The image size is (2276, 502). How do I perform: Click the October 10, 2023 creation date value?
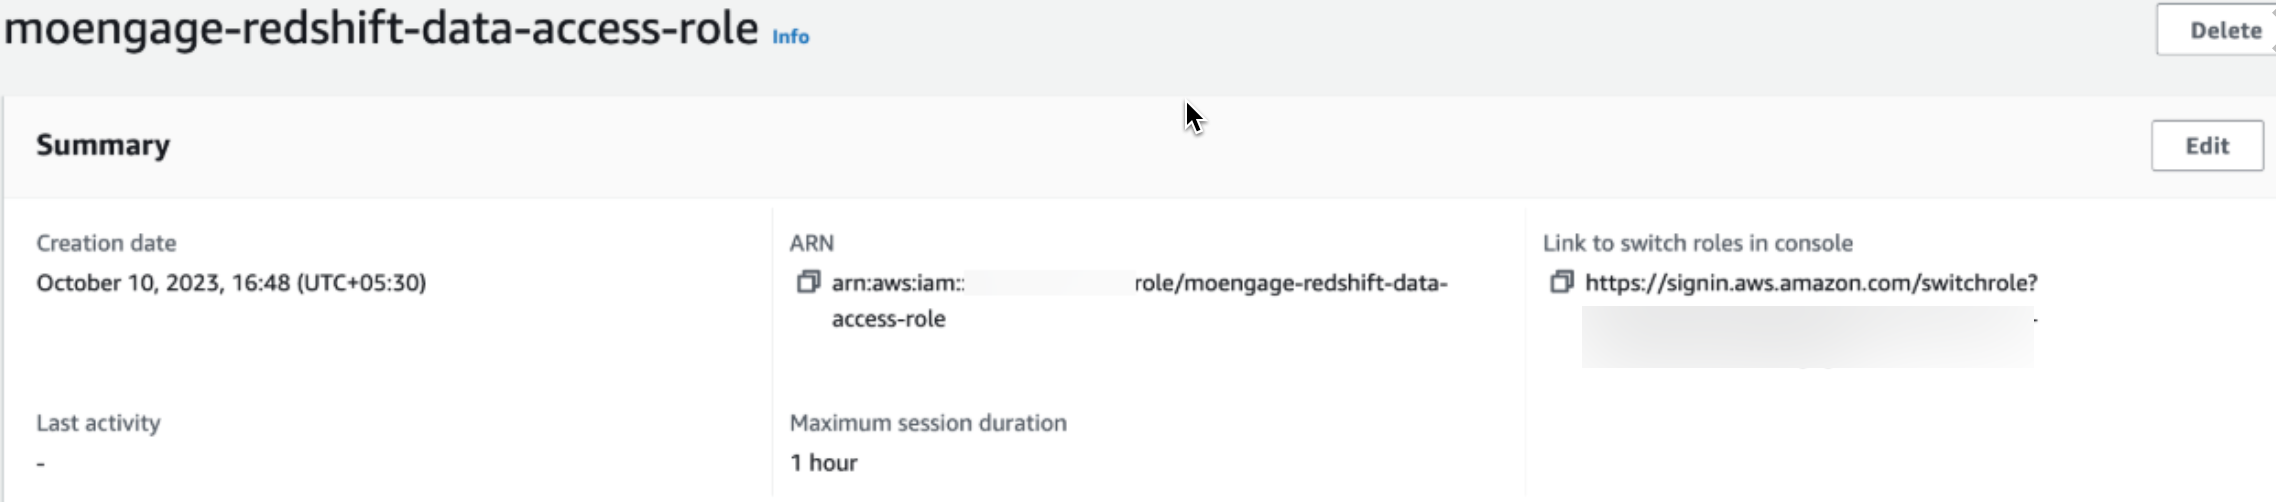point(231,283)
